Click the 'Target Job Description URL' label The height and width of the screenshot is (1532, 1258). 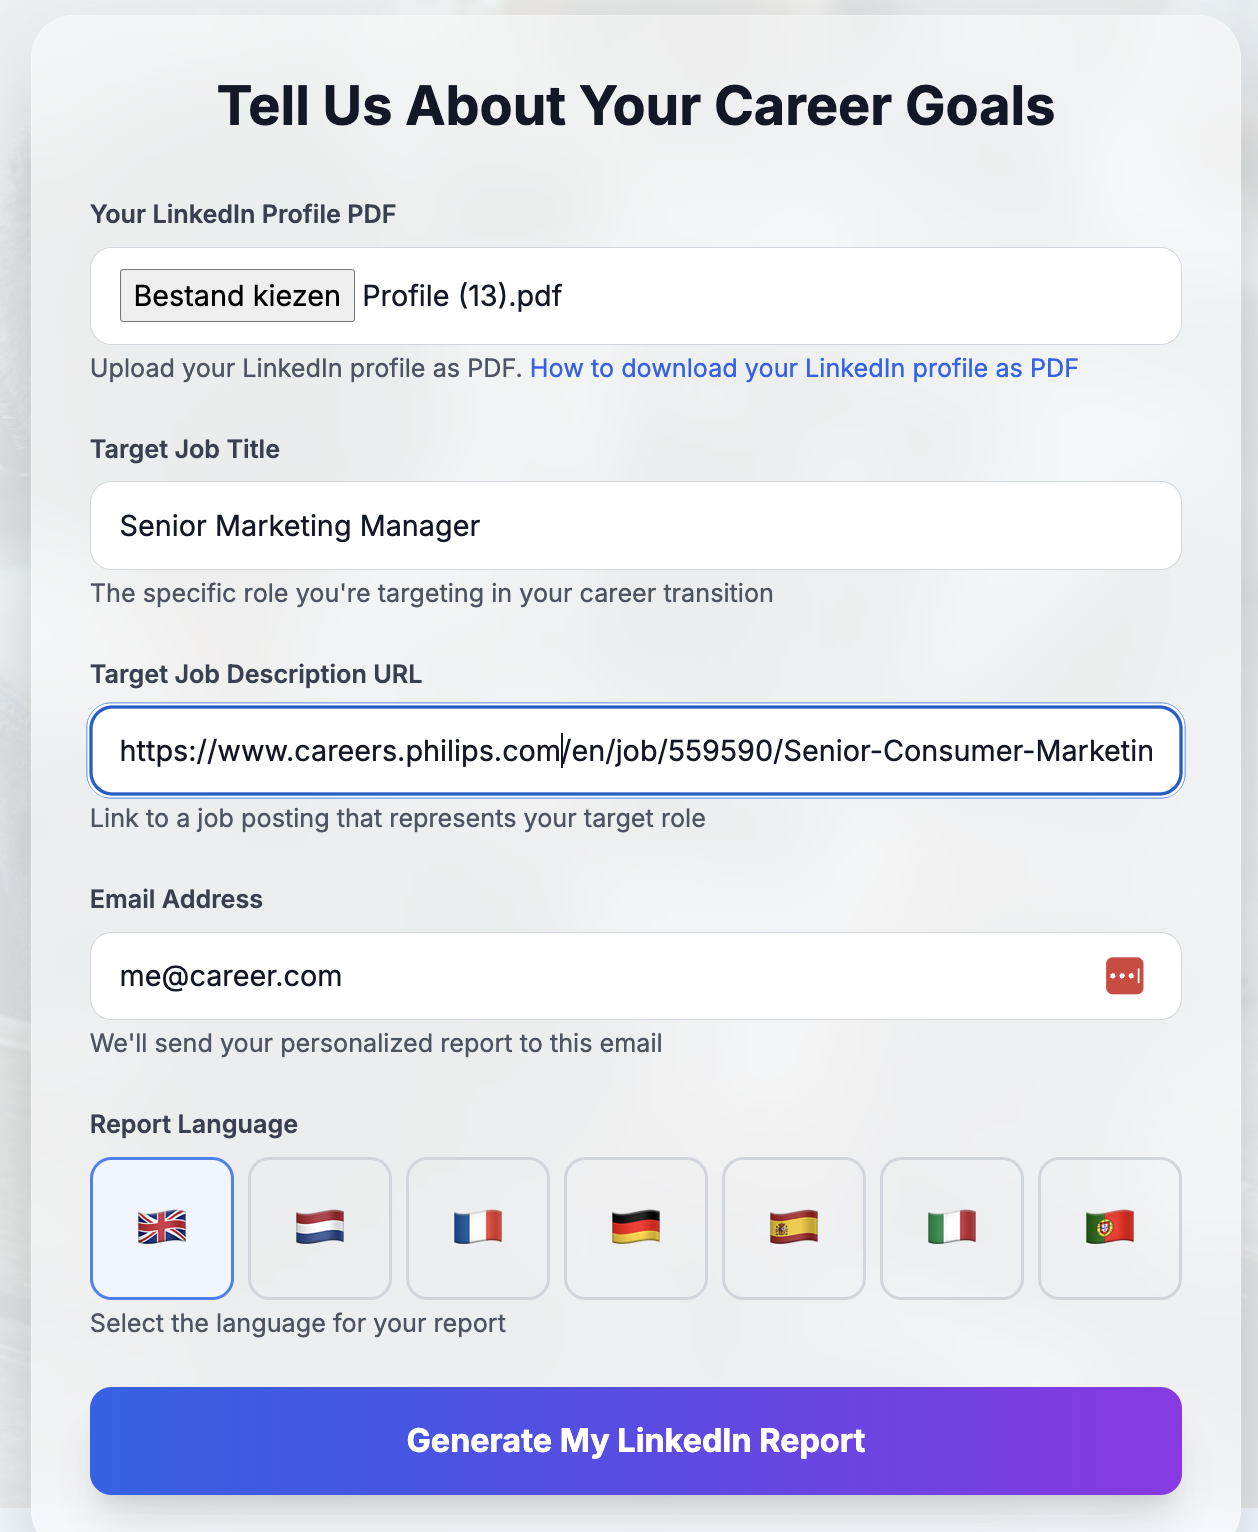point(256,674)
